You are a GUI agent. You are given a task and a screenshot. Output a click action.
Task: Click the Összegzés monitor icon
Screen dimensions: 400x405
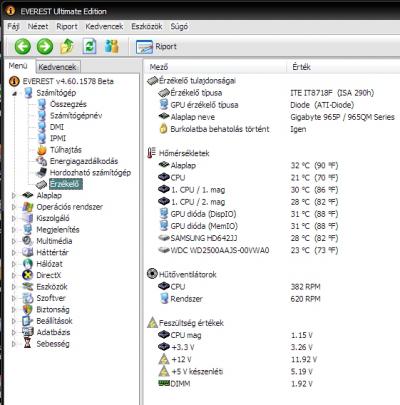point(42,104)
